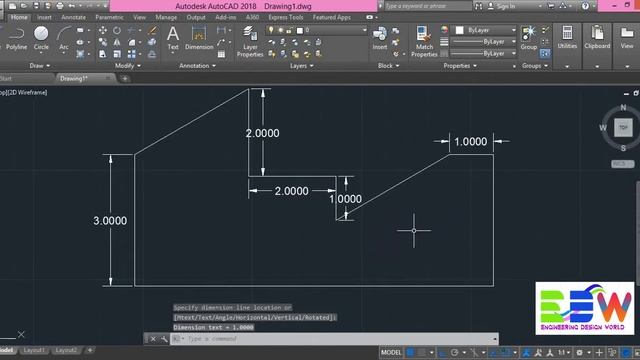Open the Parametric ribbon tab

click(109, 17)
